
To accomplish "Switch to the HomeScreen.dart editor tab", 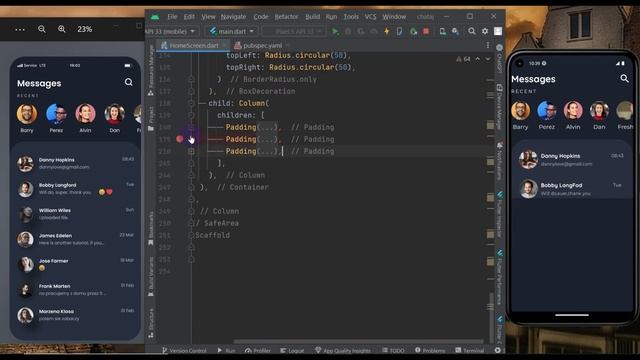I will pos(193,45).
